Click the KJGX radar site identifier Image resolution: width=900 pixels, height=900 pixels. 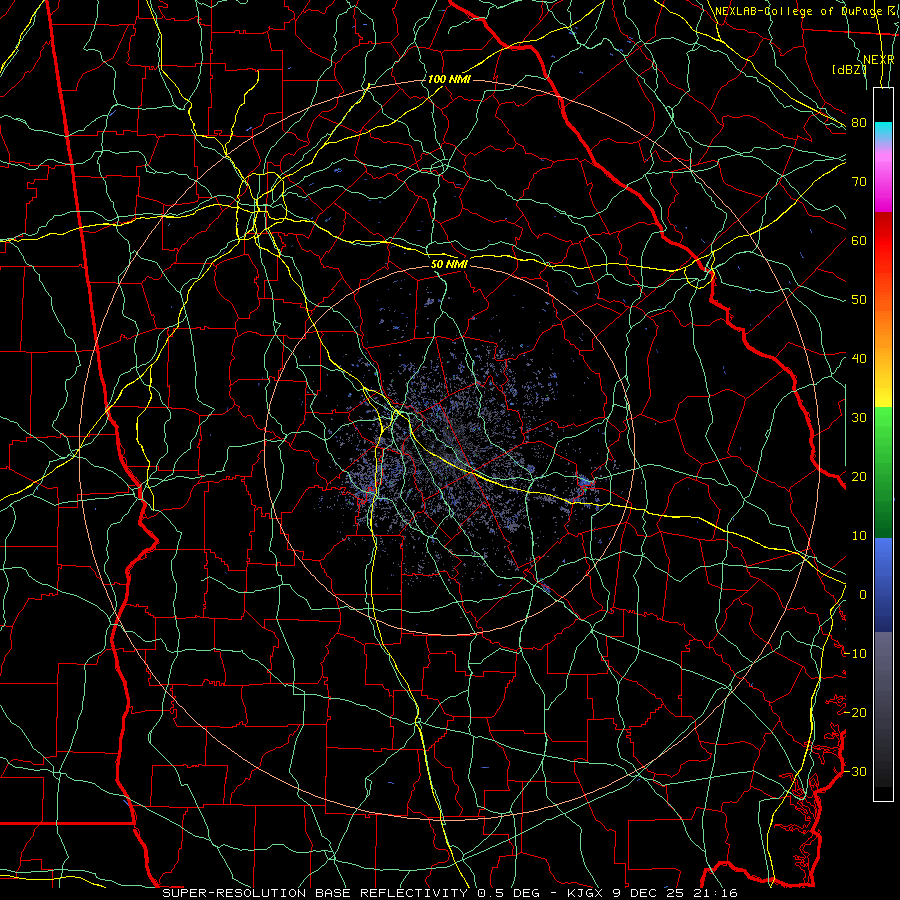pos(585,893)
